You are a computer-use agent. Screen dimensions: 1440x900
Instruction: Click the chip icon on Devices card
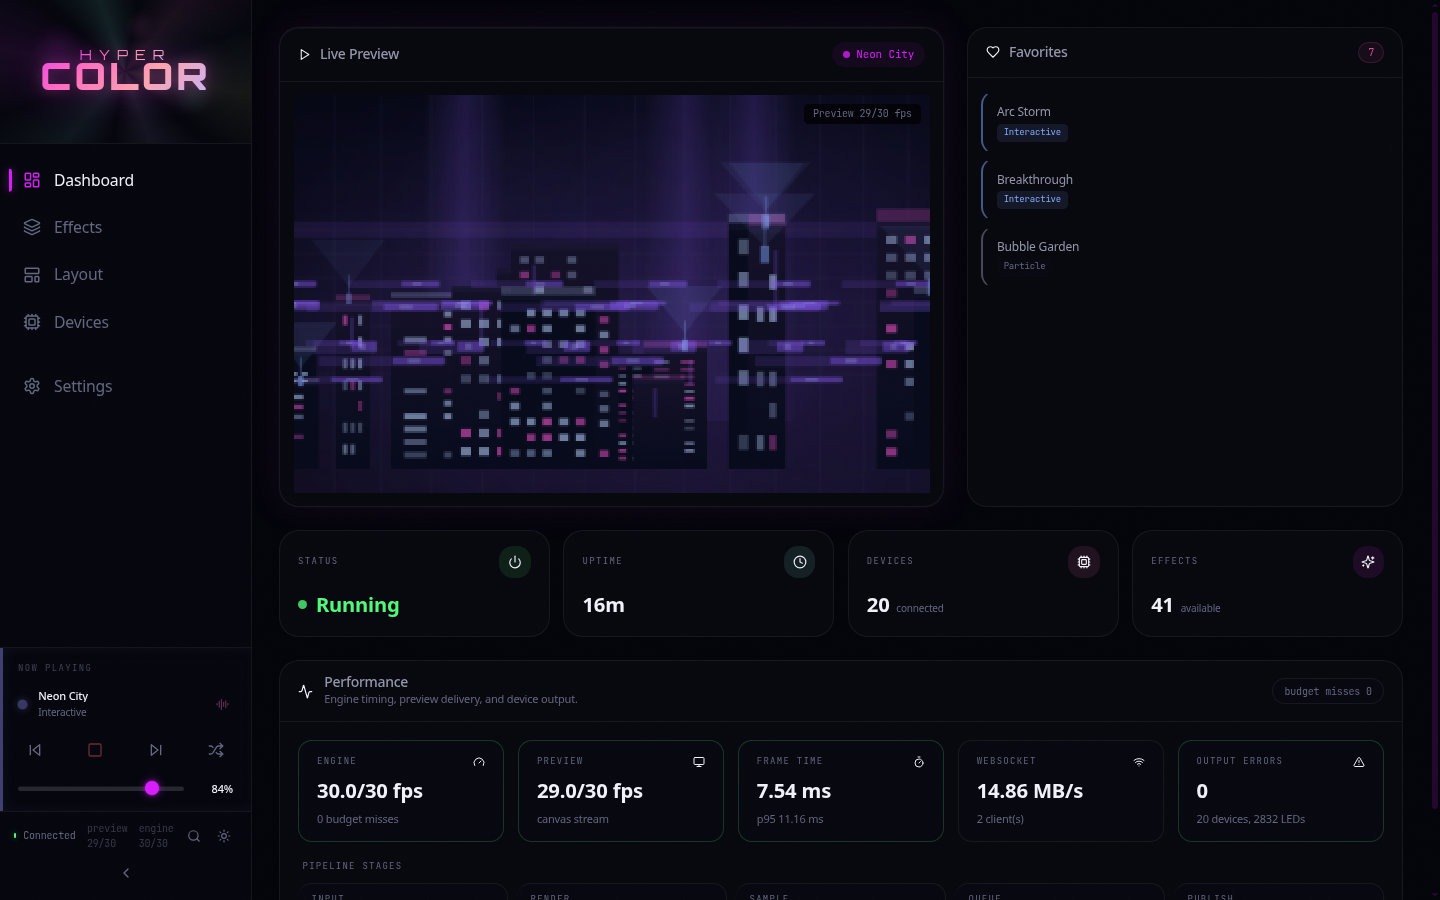pyautogui.click(x=1084, y=562)
